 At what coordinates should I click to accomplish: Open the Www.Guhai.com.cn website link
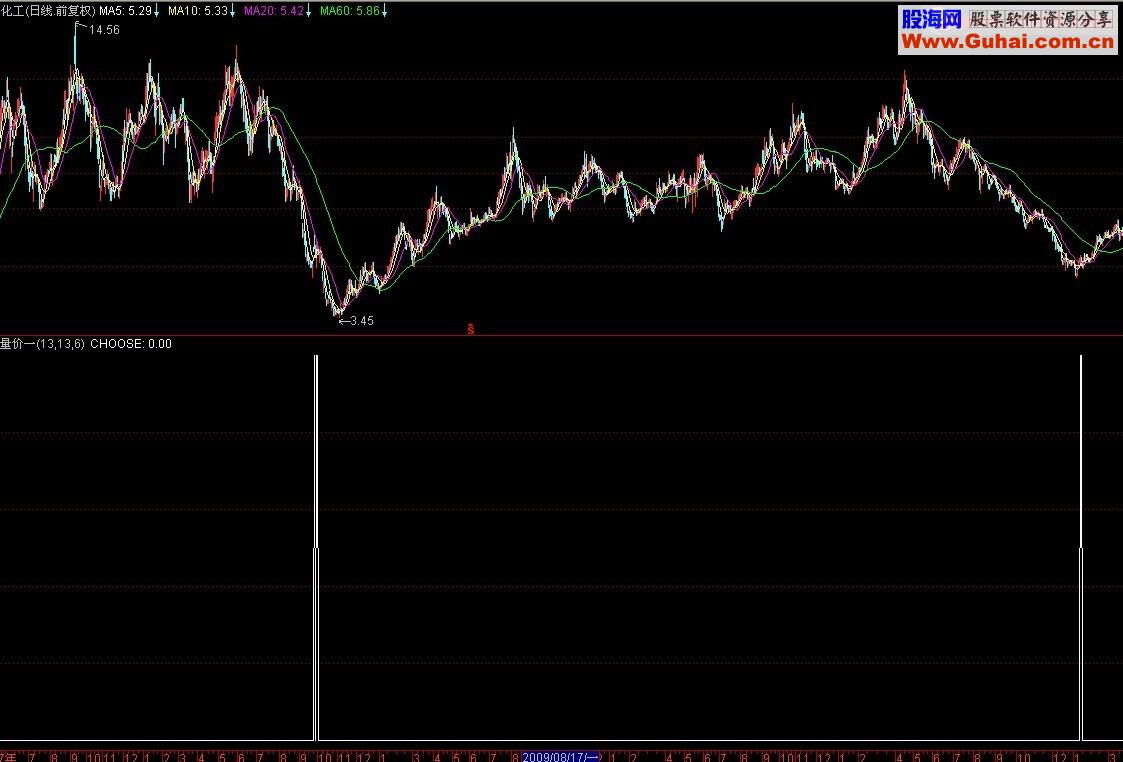click(1008, 42)
